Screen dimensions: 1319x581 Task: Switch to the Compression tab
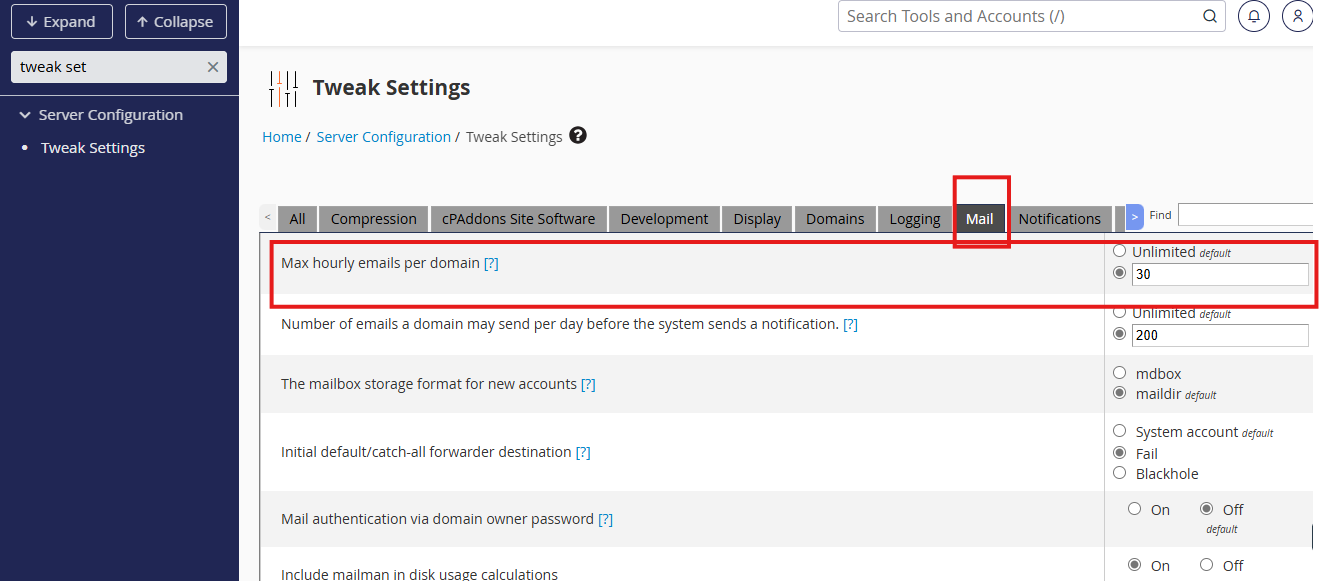[373, 219]
